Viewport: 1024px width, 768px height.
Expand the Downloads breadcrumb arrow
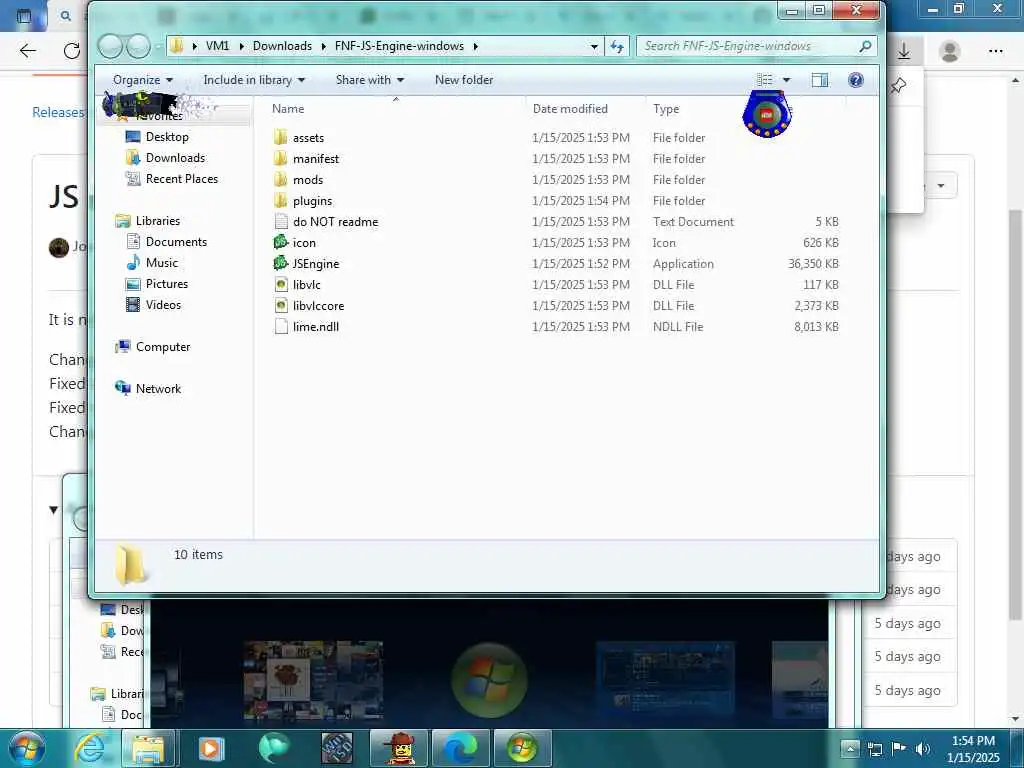point(324,46)
